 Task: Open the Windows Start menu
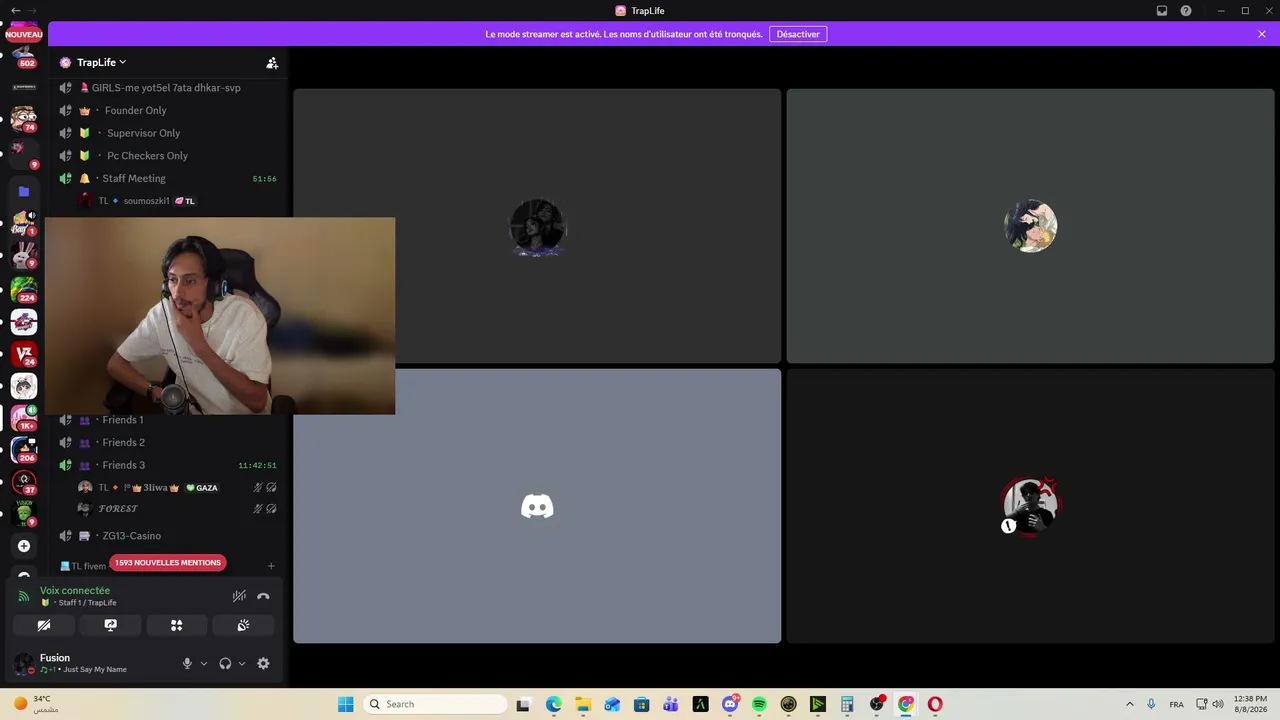[346, 704]
